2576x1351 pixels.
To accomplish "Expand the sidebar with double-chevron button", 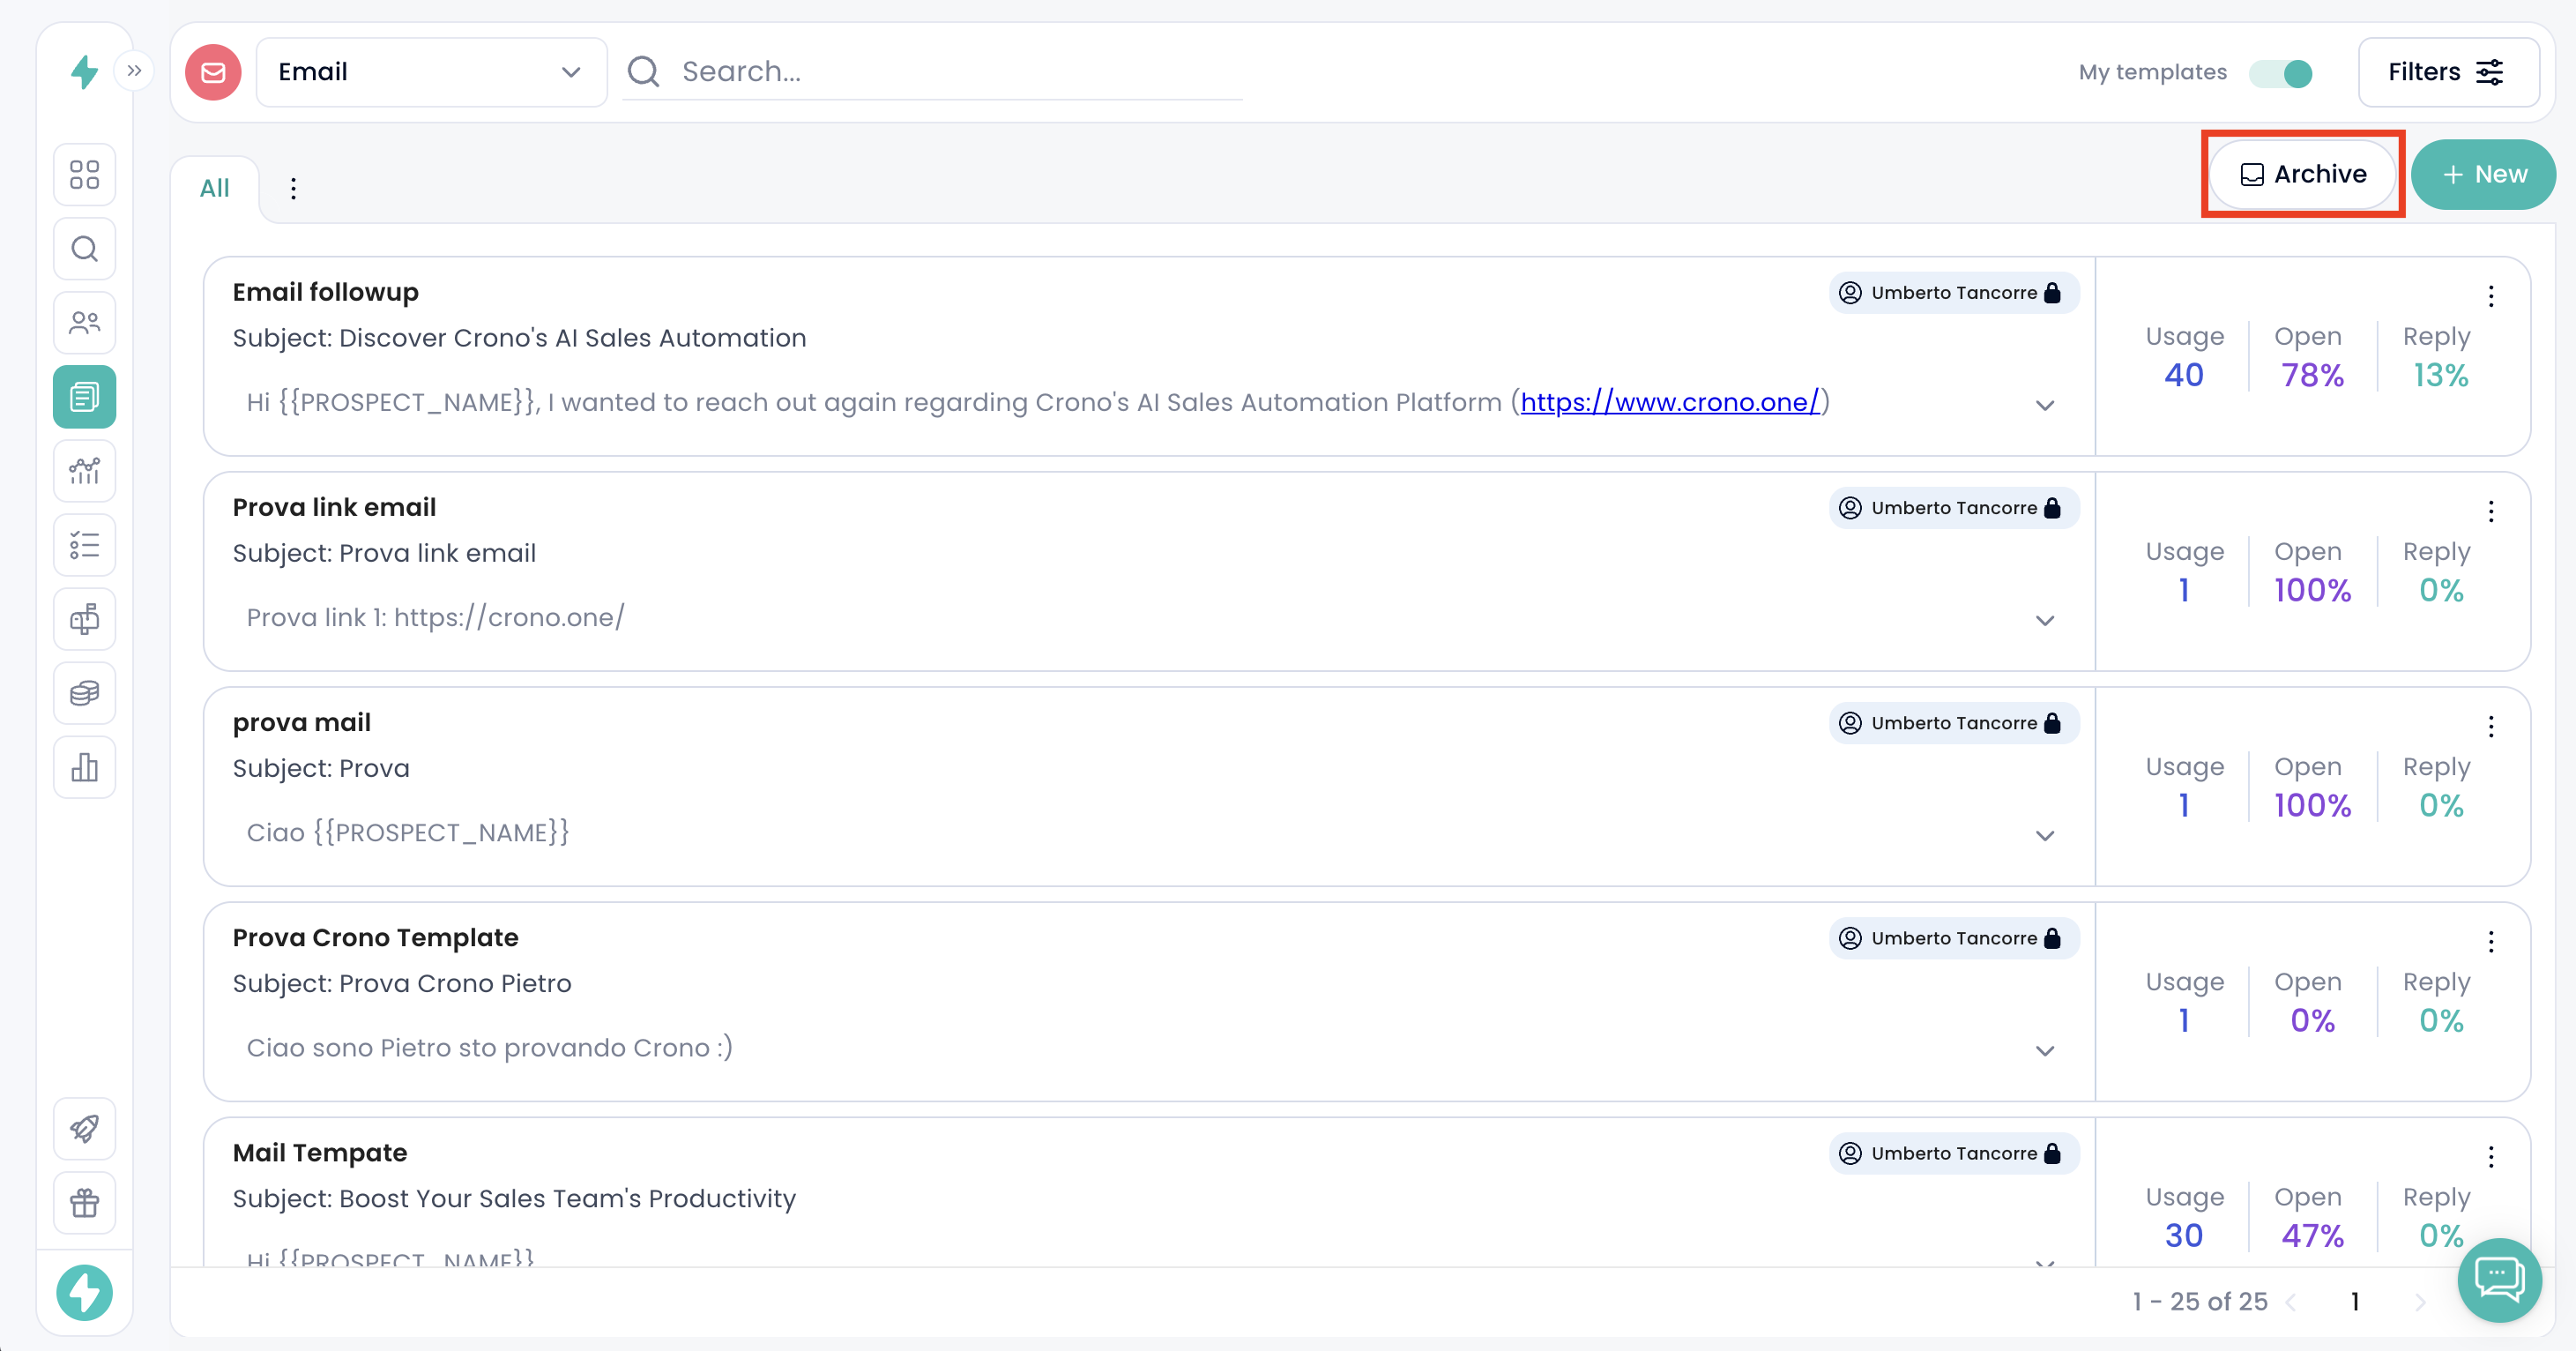I will point(134,71).
